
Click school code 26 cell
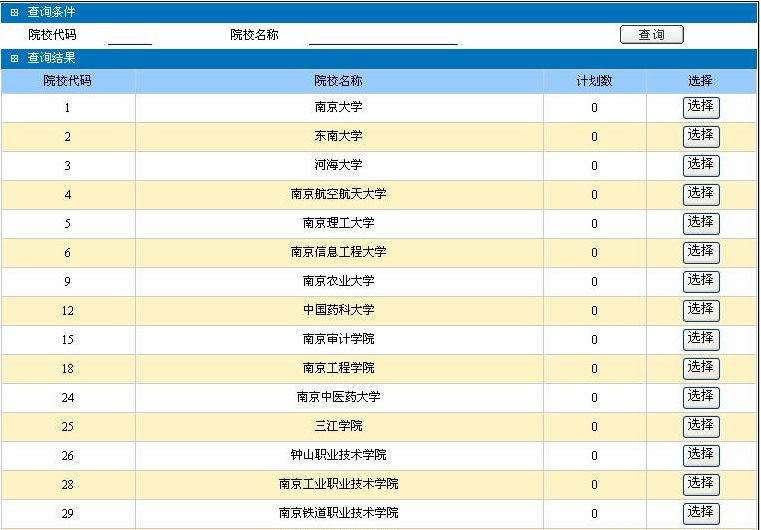pos(67,455)
